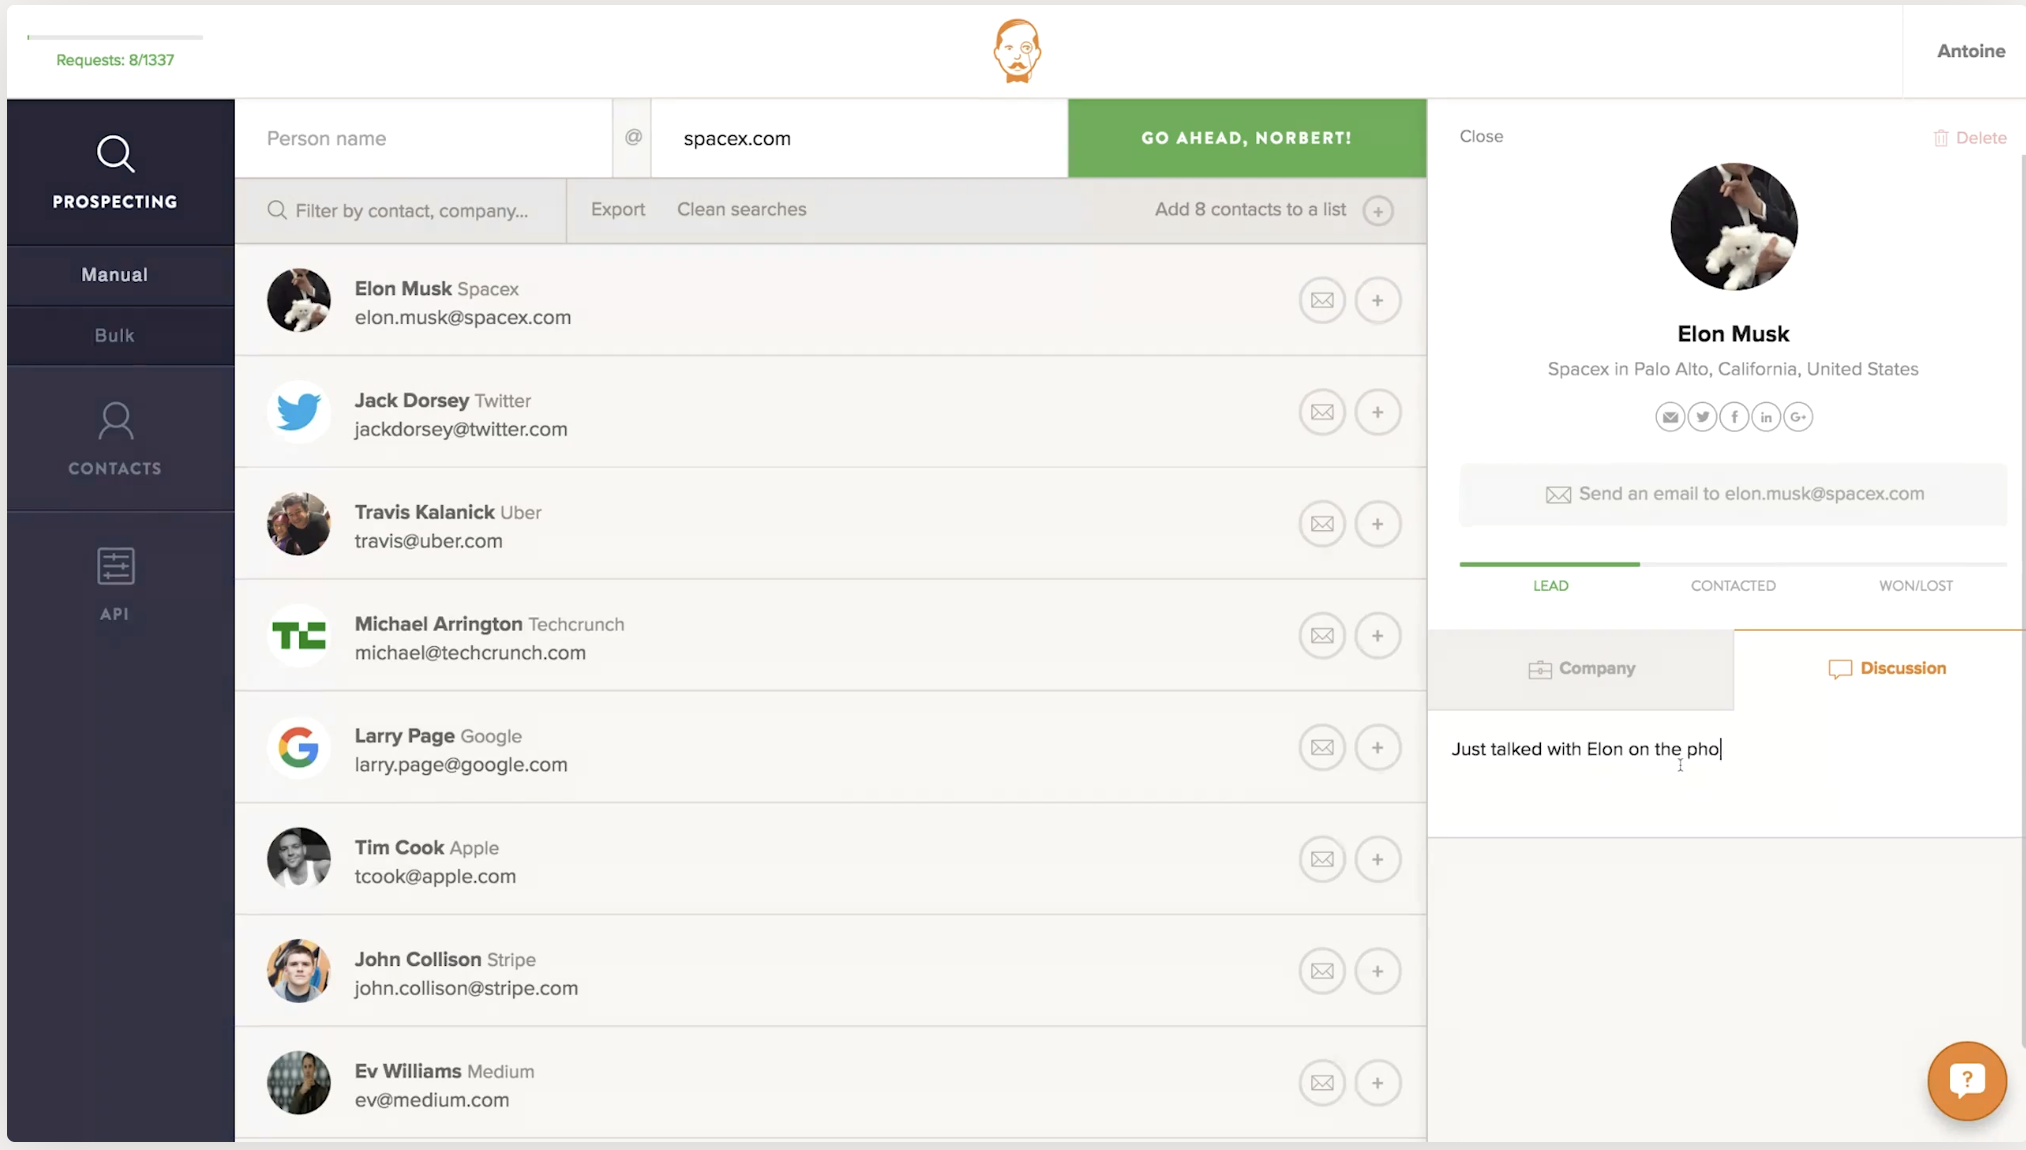The width and height of the screenshot is (2026, 1150).
Task: Click email icon for Tim Cook row
Action: [x=1322, y=860]
